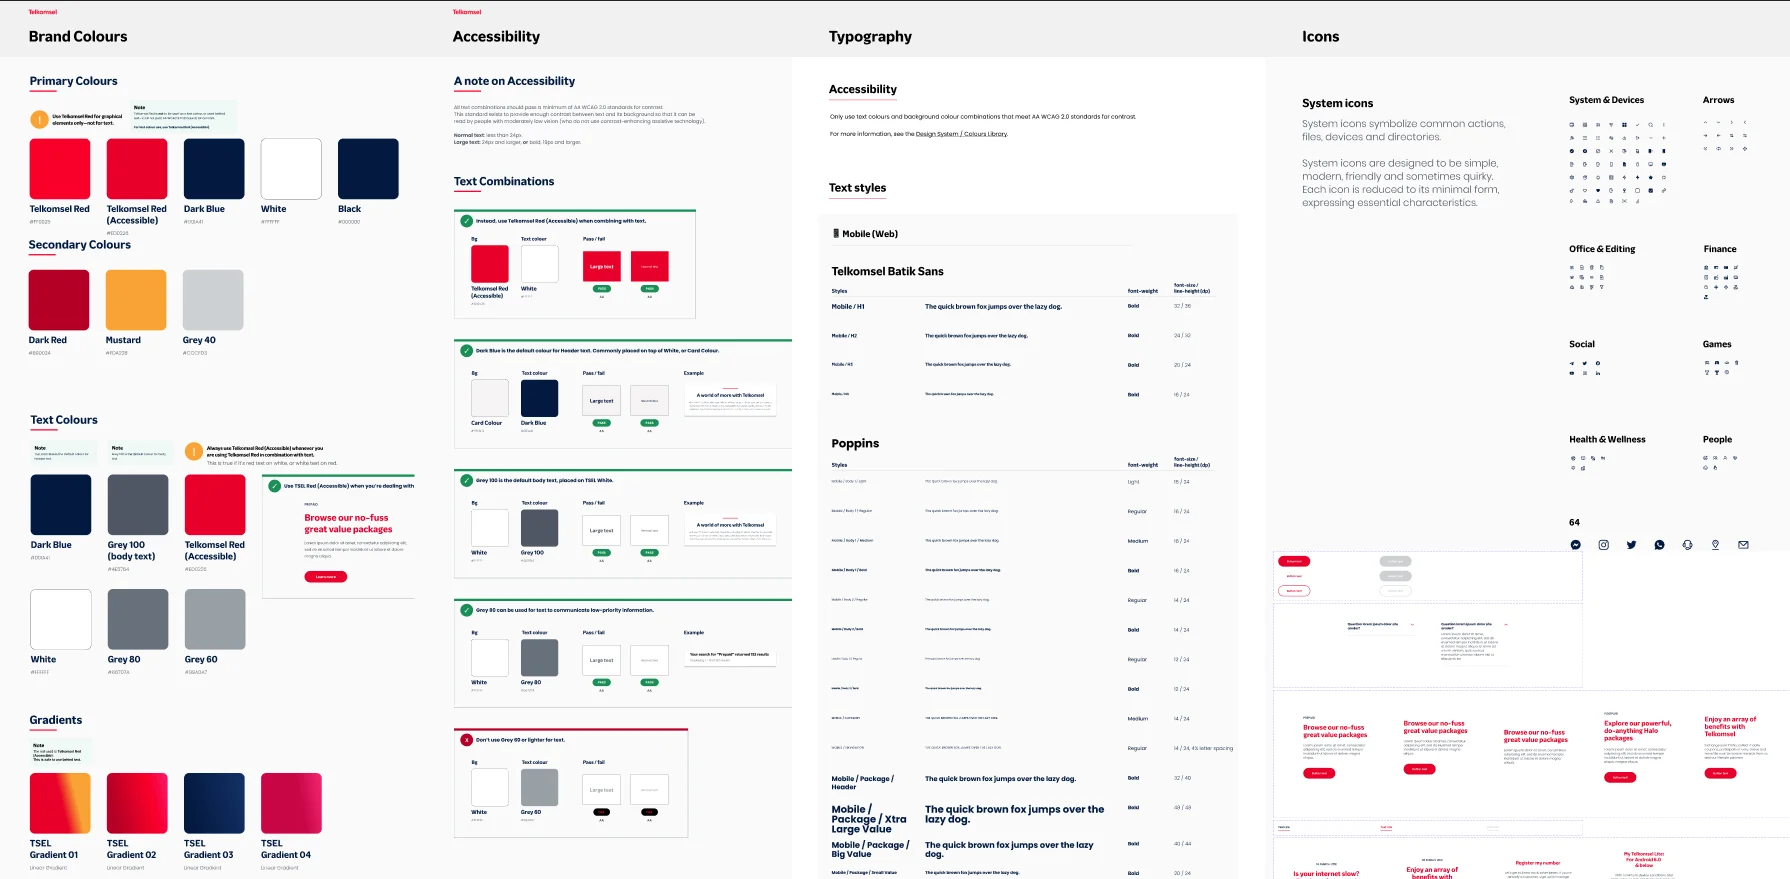1790x879 pixels.
Task: Click the phone icon next to Mobile (Web)
Action: (x=836, y=233)
